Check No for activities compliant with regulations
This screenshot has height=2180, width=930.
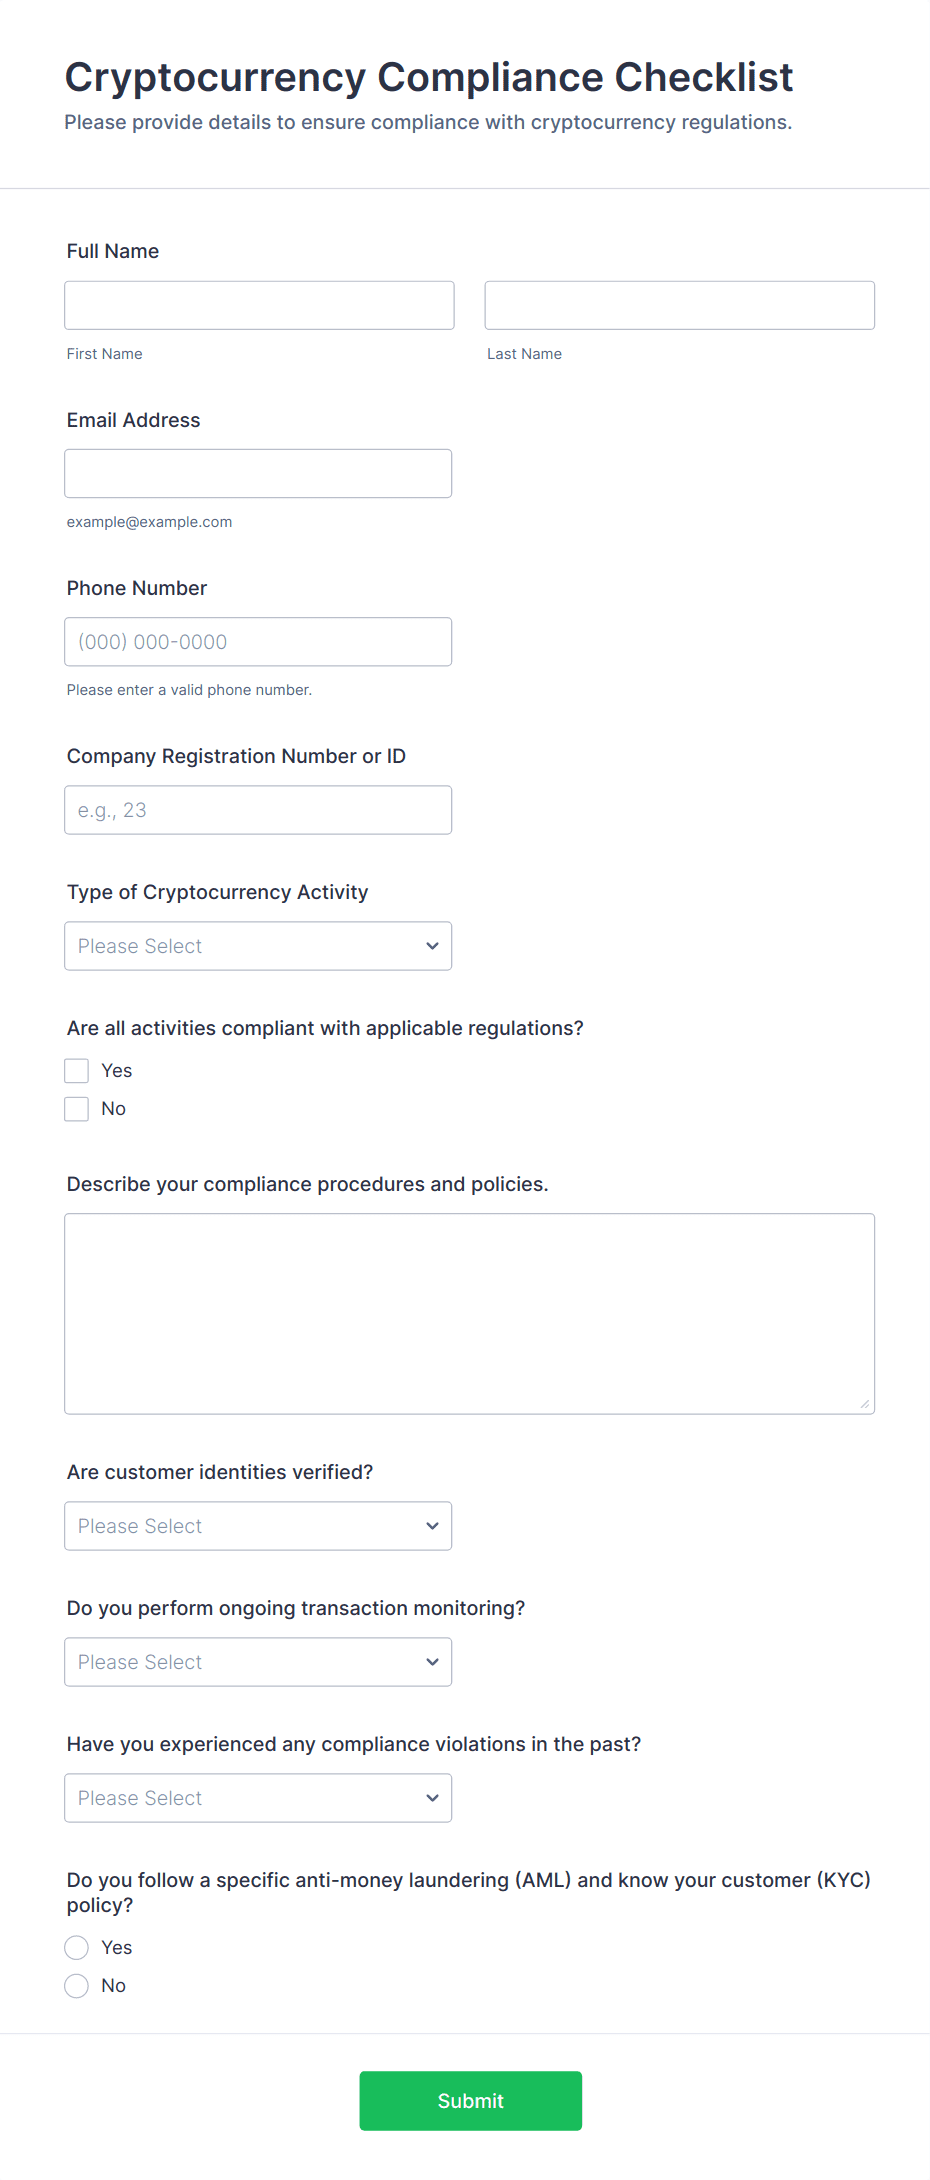tap(77, 1109)
